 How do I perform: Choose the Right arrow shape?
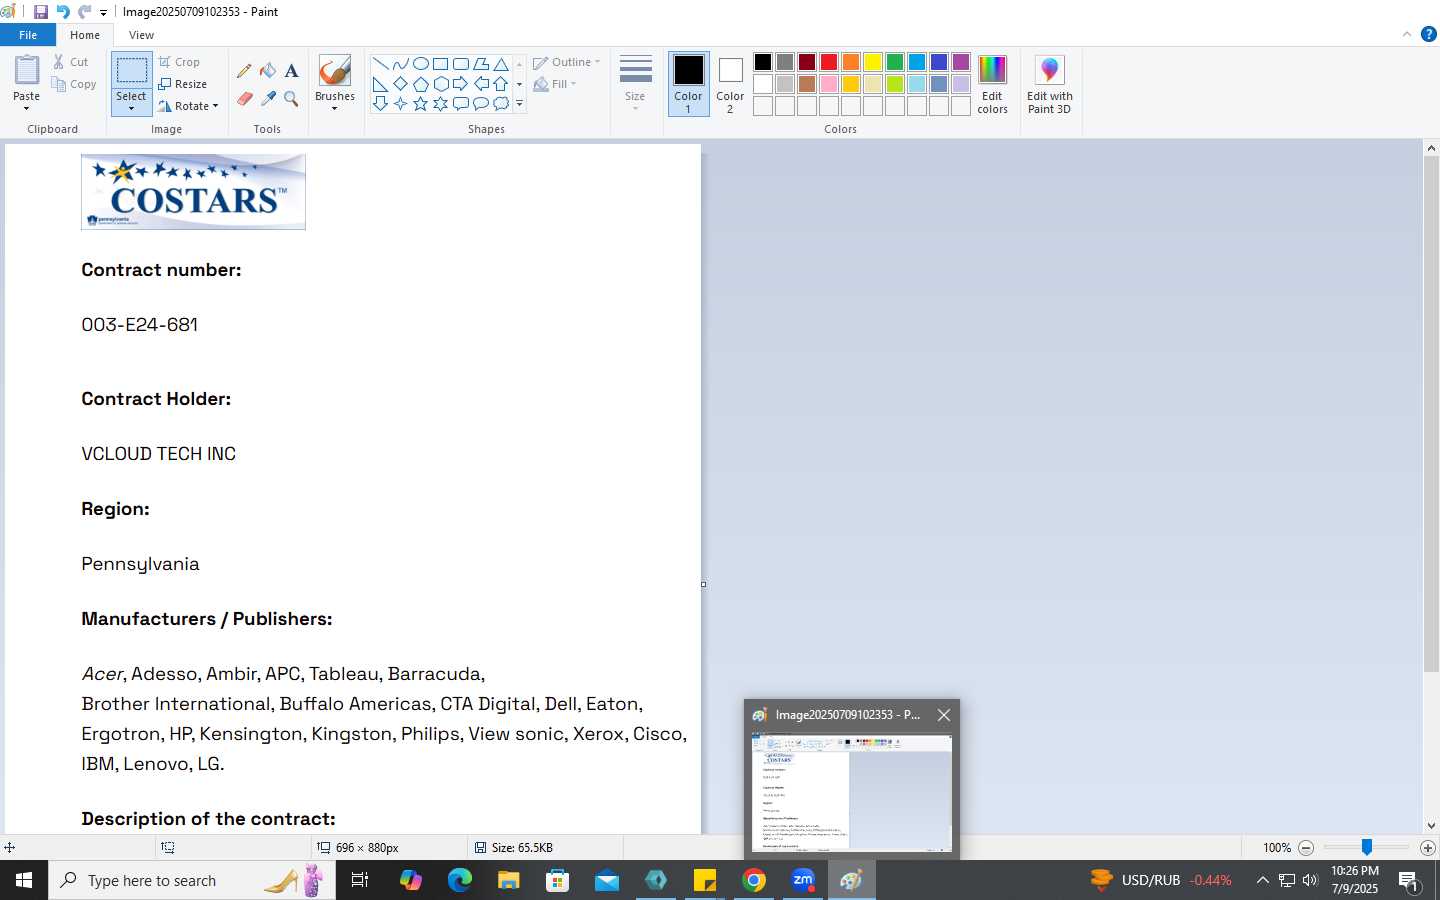coord(460,84)
